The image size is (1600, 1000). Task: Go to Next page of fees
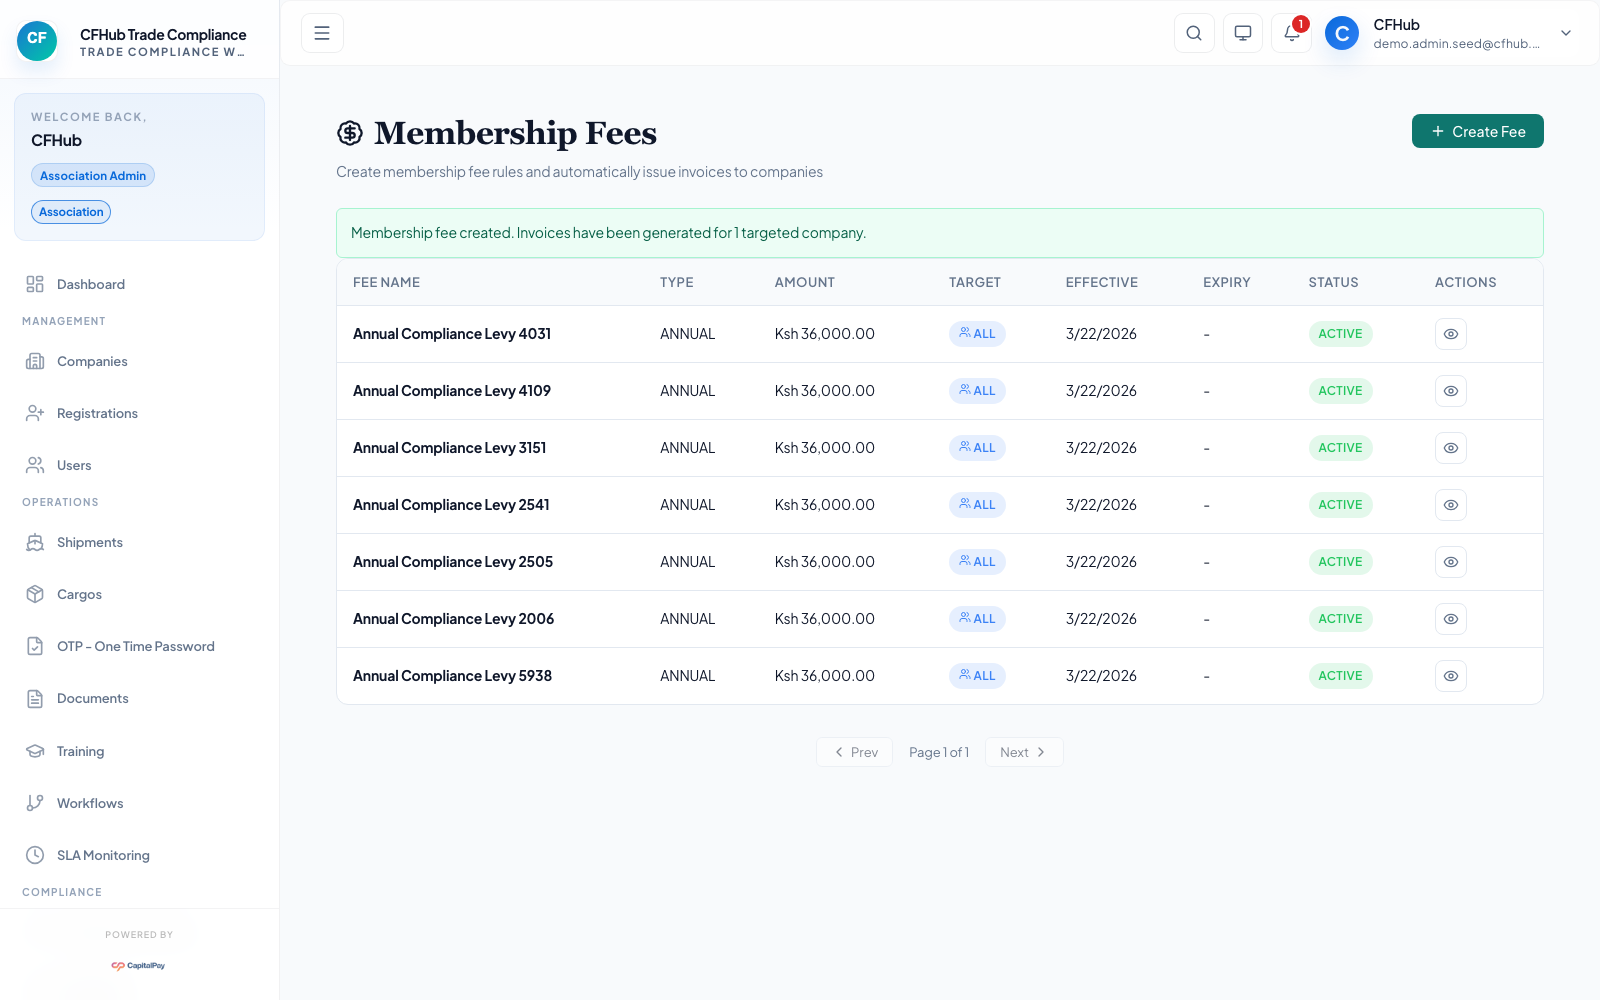[x=1023, y=751]
